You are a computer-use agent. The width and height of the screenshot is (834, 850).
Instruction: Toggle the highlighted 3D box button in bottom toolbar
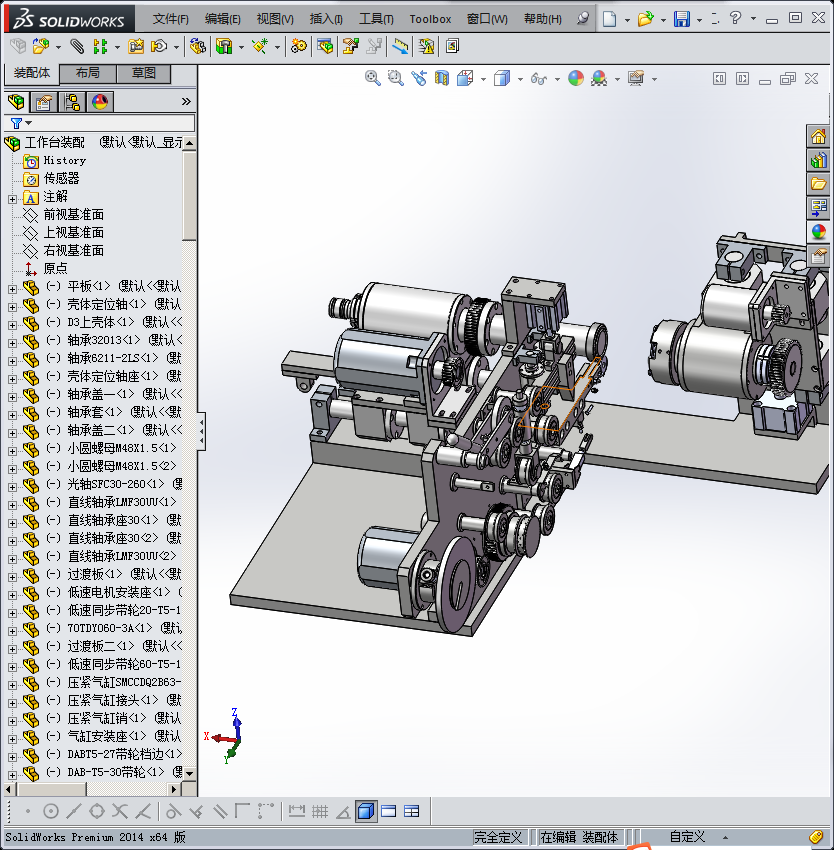(366, 811)
